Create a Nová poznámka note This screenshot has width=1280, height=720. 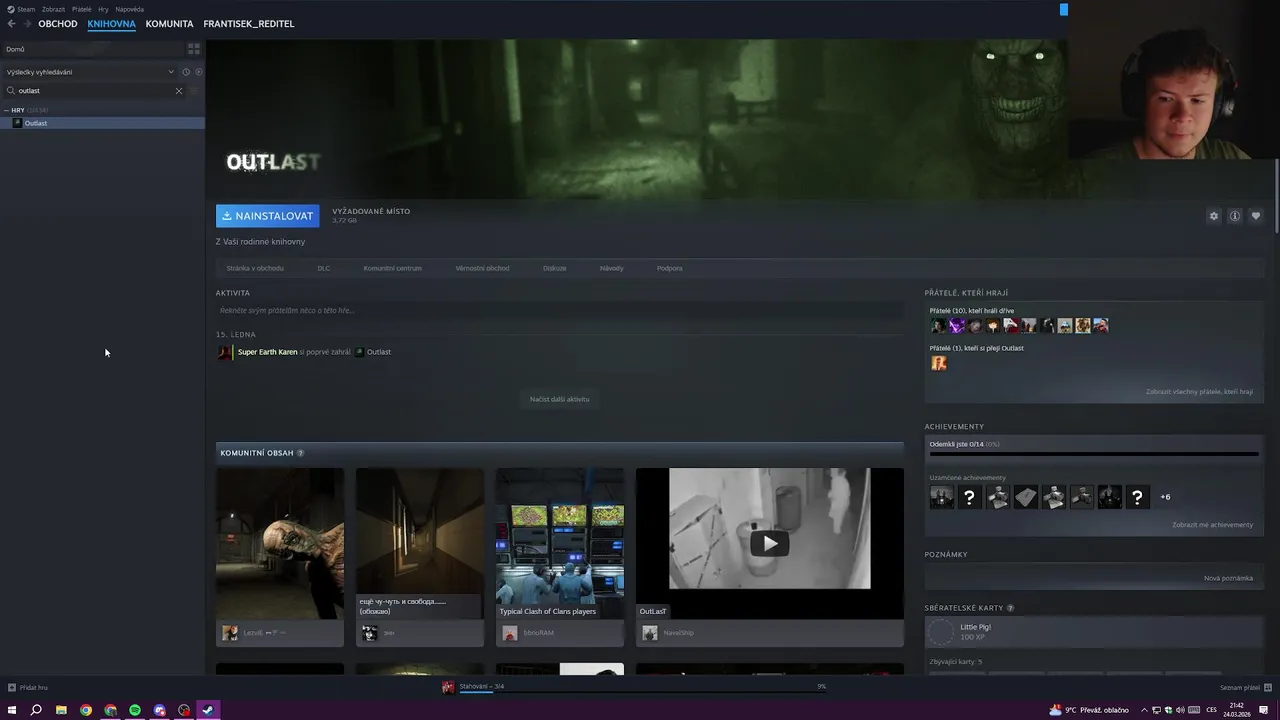click(1228, 578)
